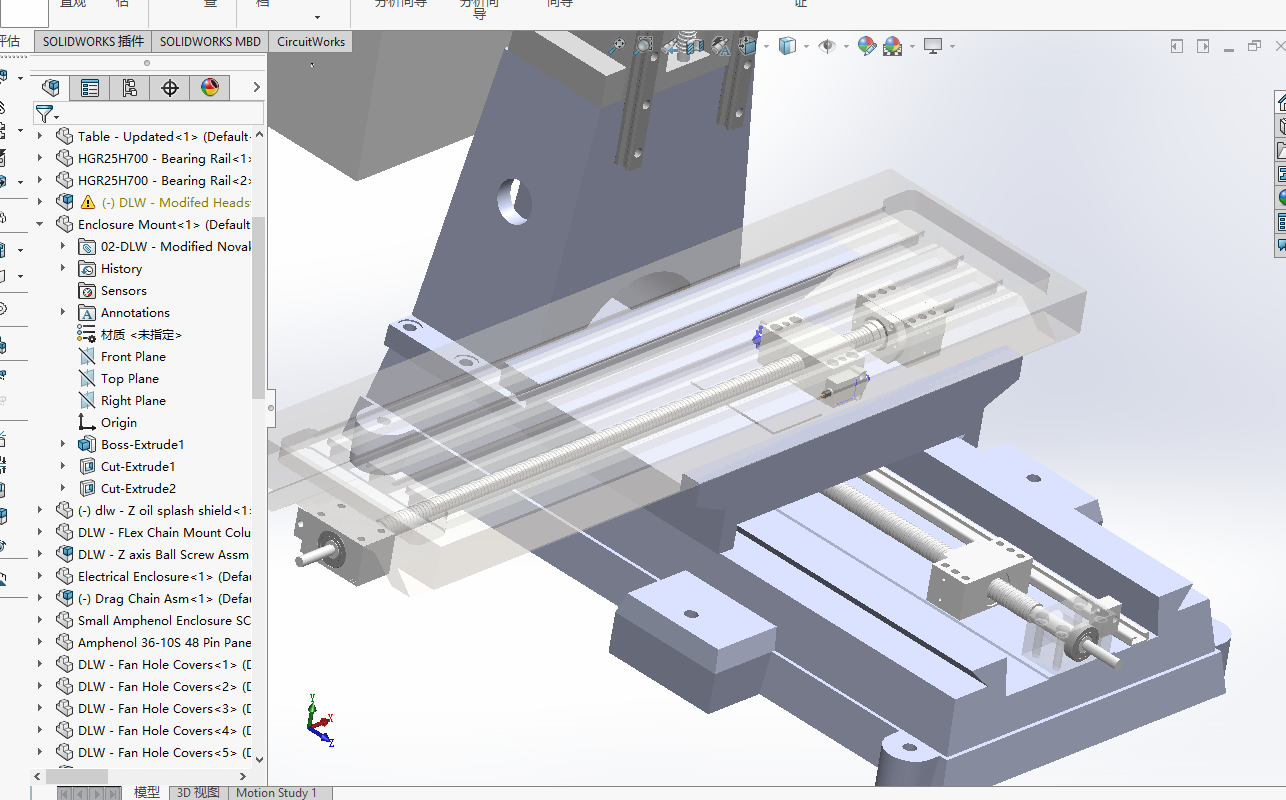The width and height of the screenshot is (1286, 800).
Task: Click the right-arrow split window button
Action: click(x=1203, y=46)
